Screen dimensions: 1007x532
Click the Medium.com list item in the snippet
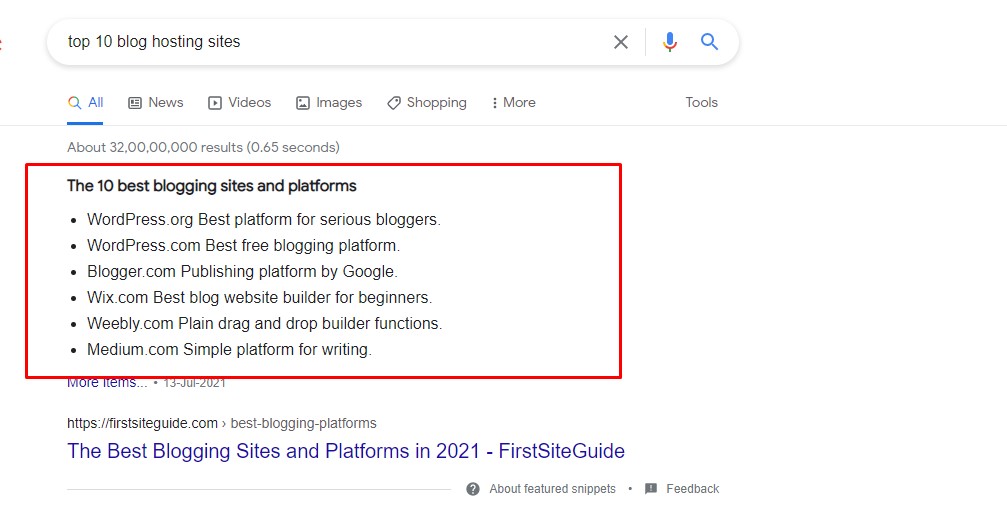(229, 349)
